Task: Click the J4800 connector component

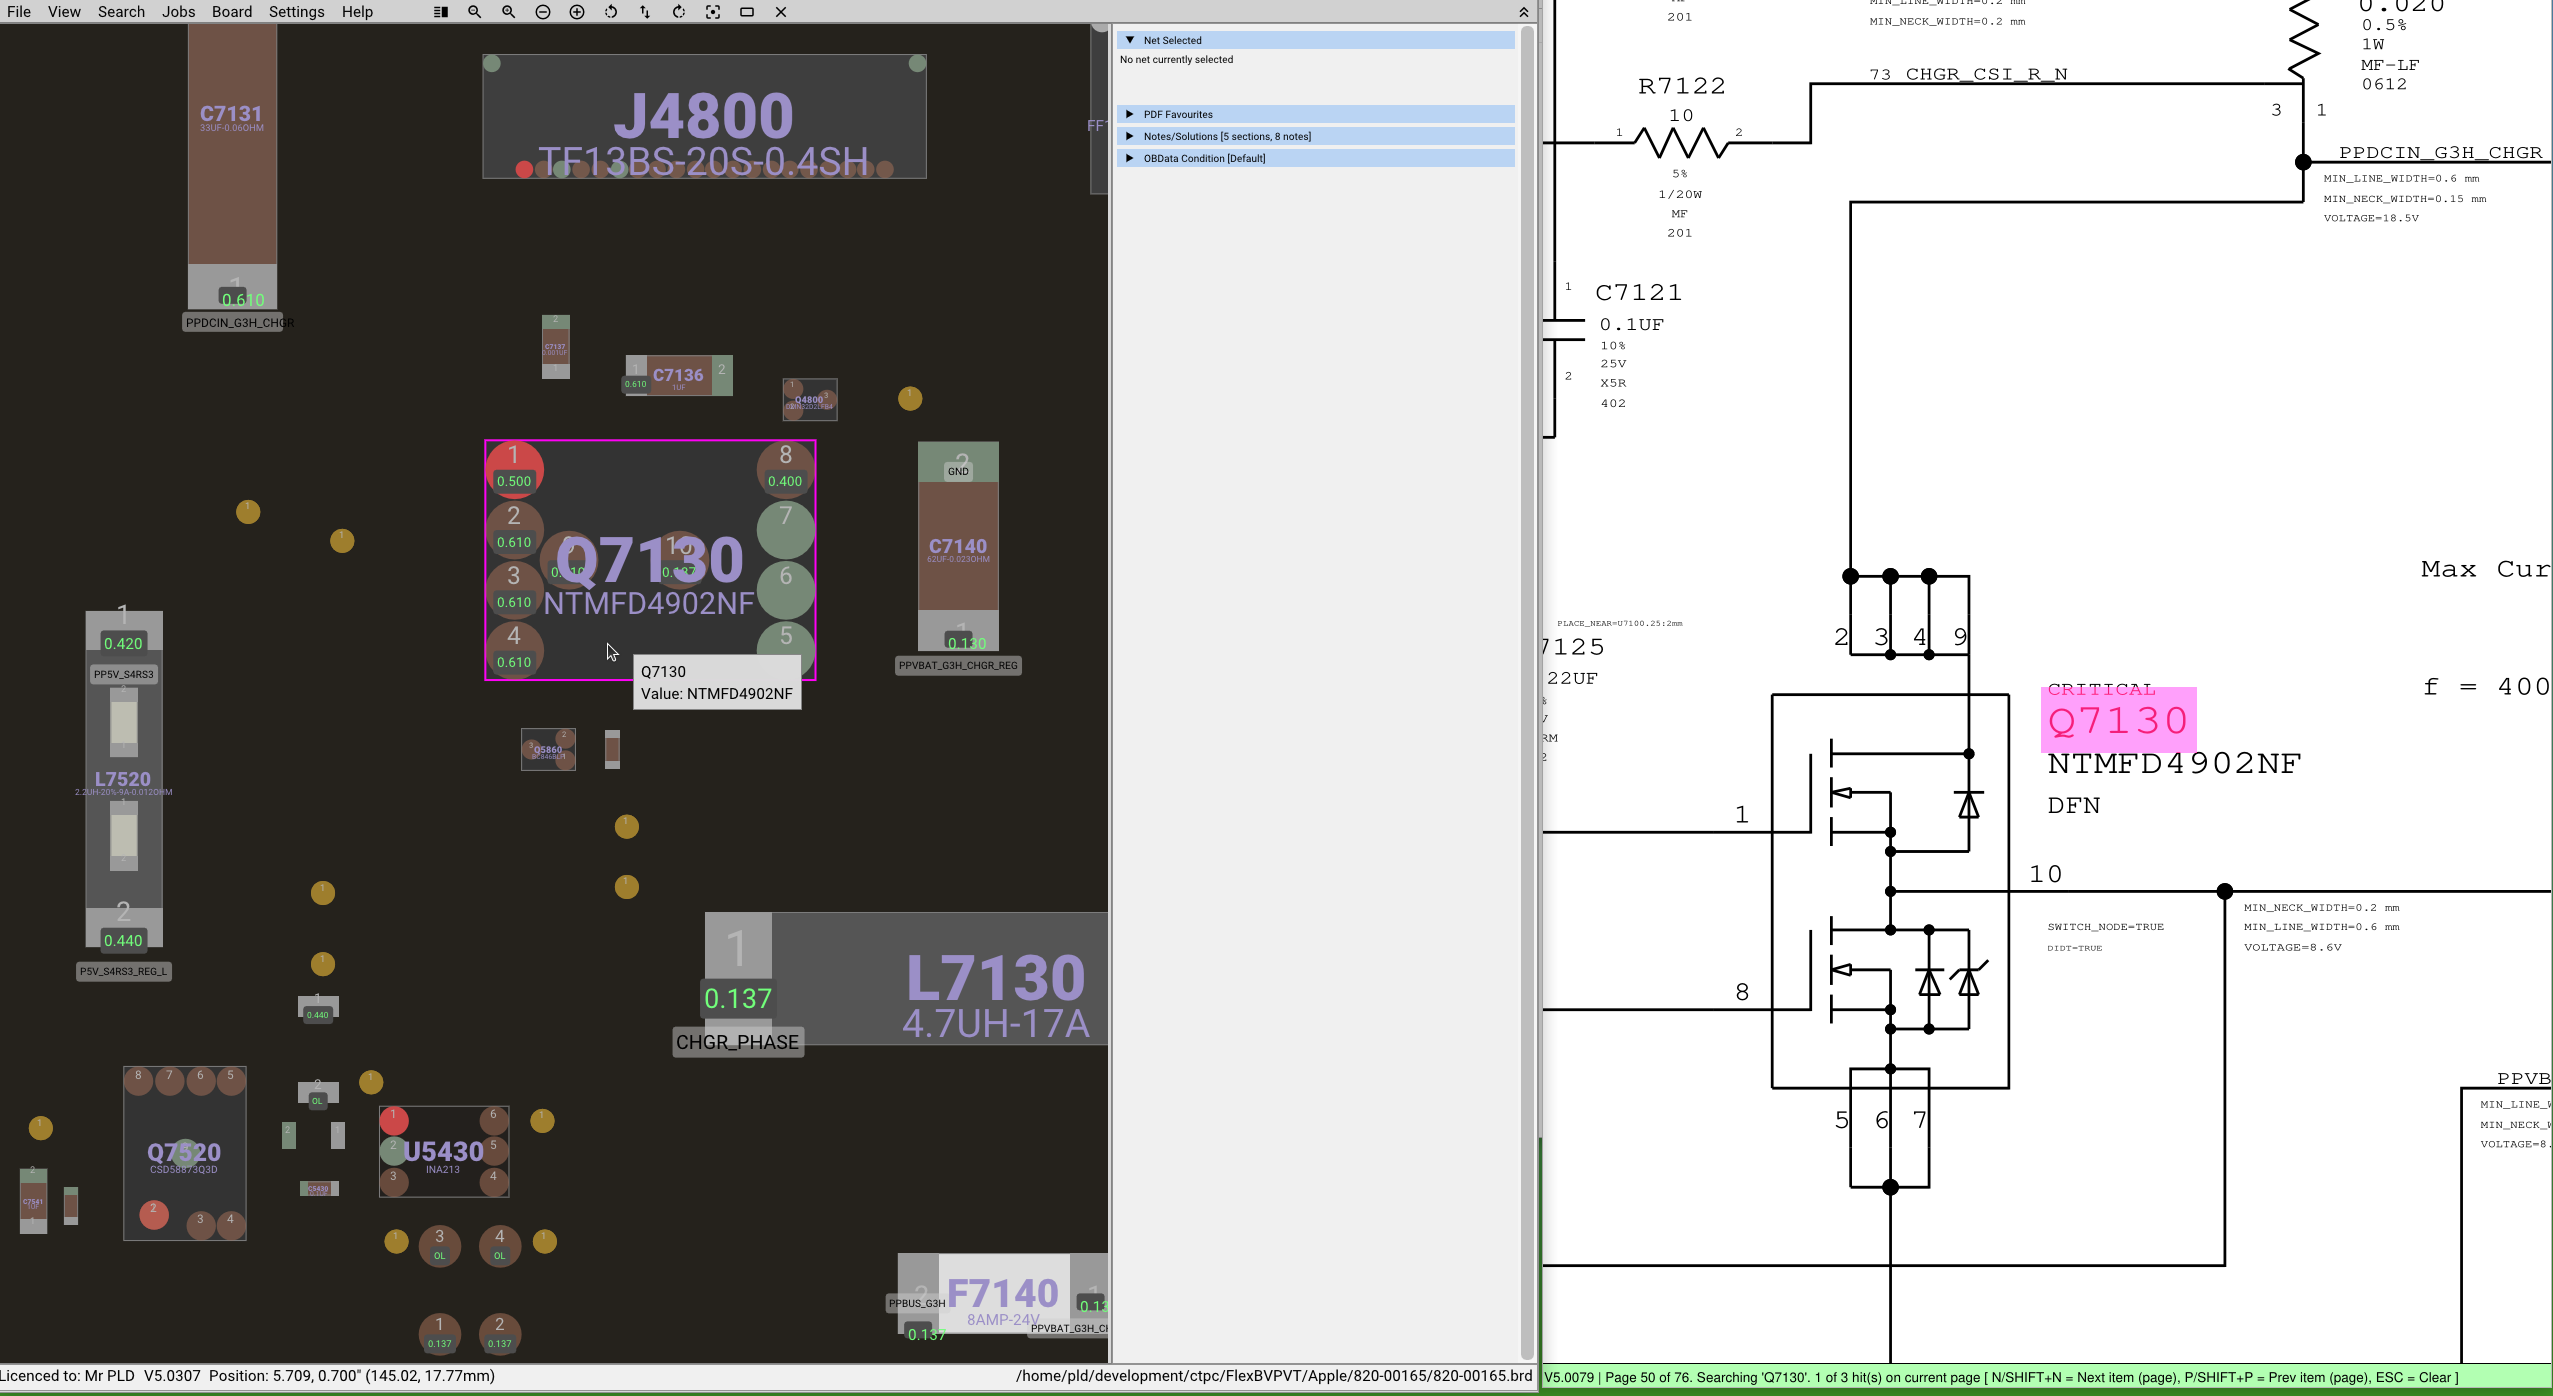Action: (704, 116)
